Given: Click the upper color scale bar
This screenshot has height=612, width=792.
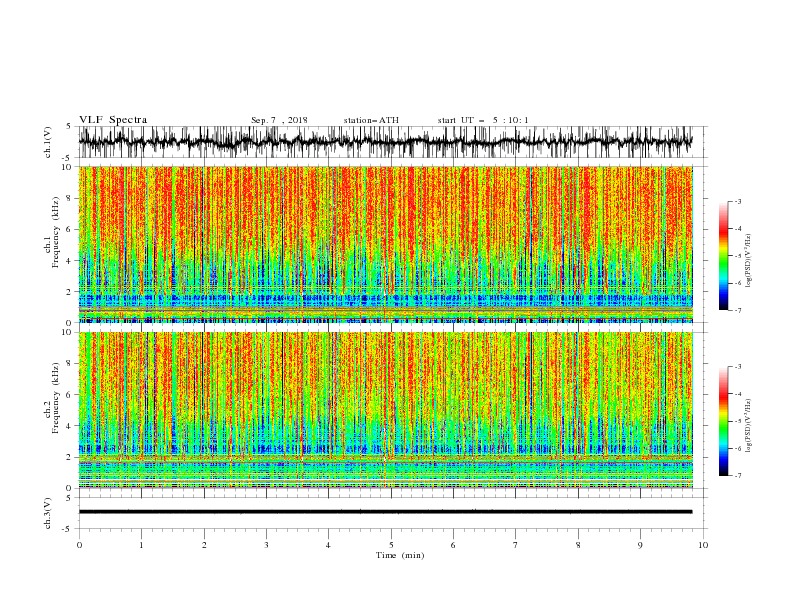Looking at the screenshot, I should [723, 256].
